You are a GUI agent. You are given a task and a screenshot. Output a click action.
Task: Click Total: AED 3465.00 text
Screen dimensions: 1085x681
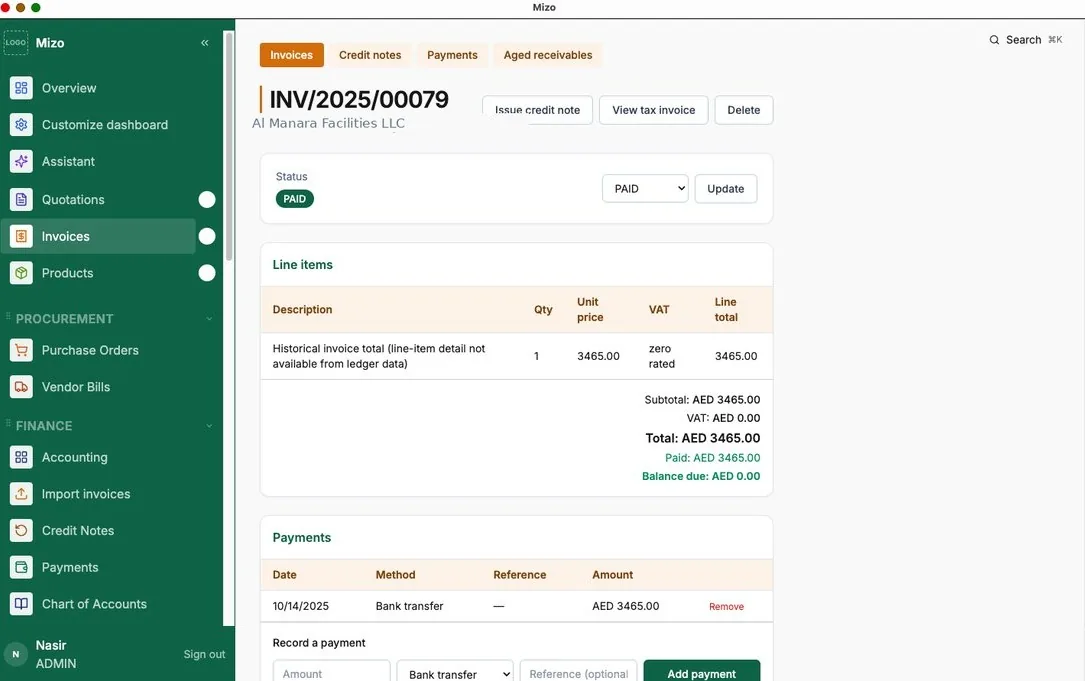[702, 438]
